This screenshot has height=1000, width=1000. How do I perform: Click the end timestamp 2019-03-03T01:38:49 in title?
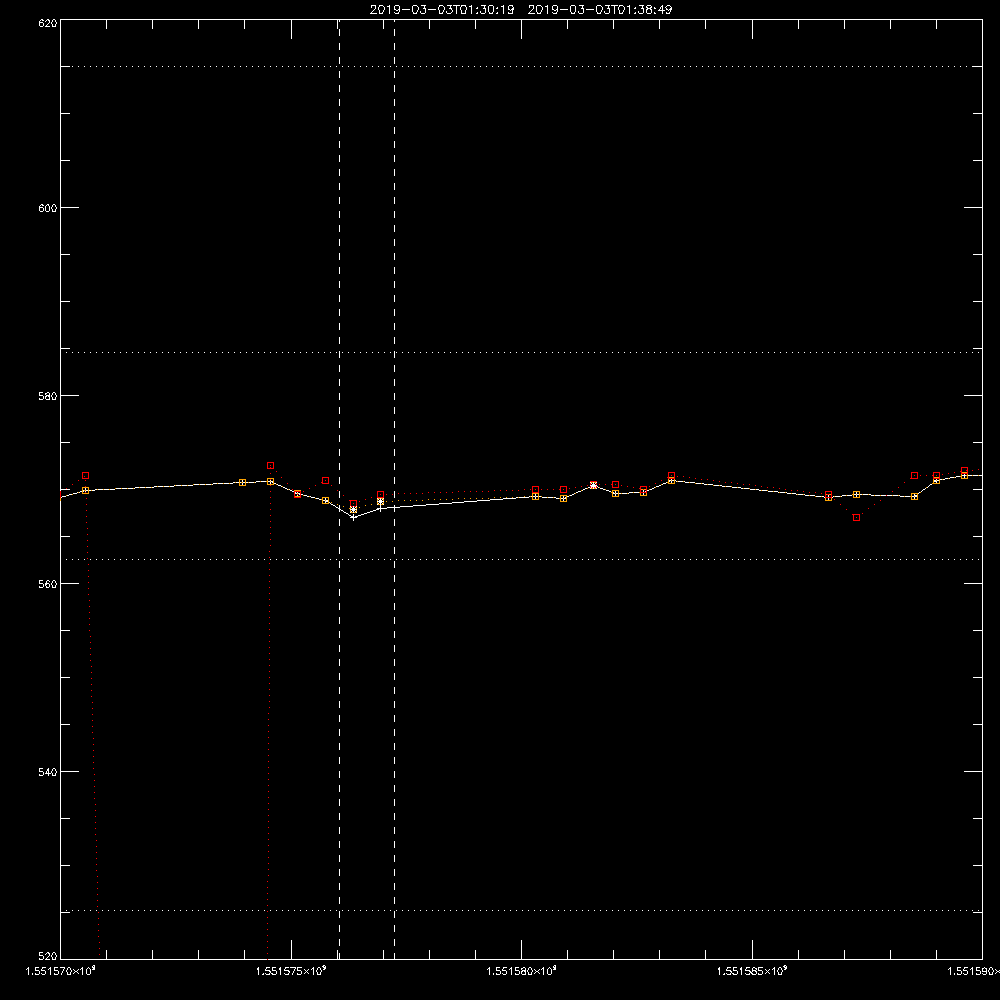599,10
